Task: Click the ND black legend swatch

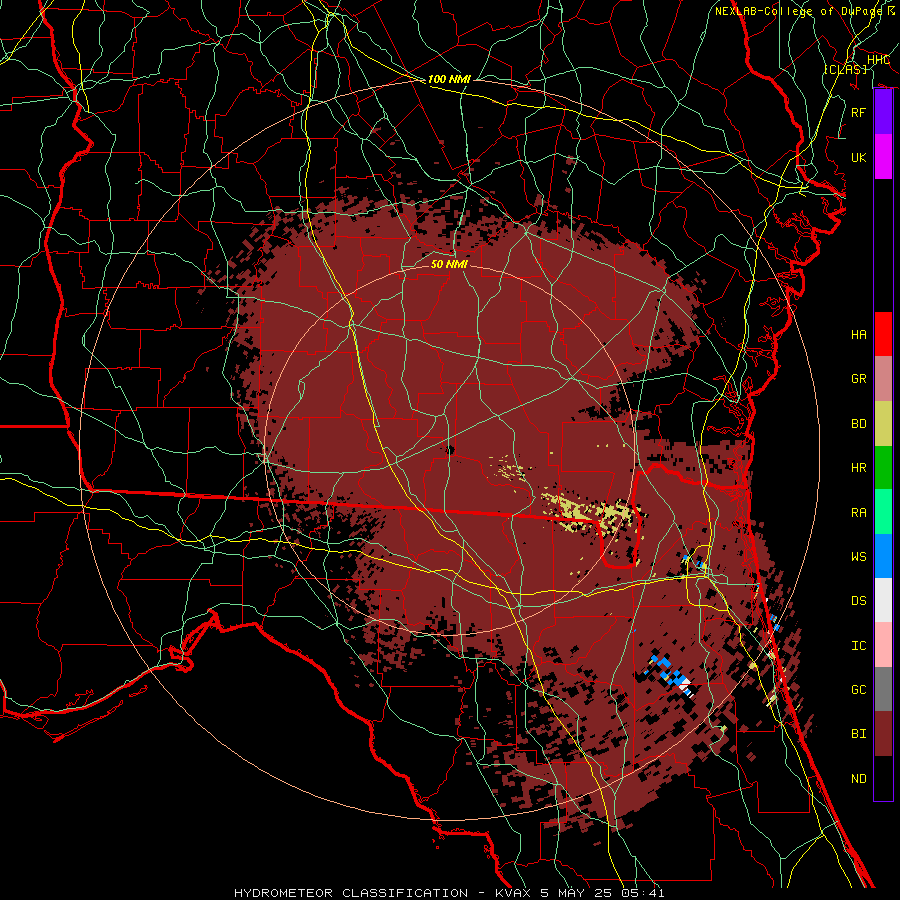Action: (x=883, y=778)
